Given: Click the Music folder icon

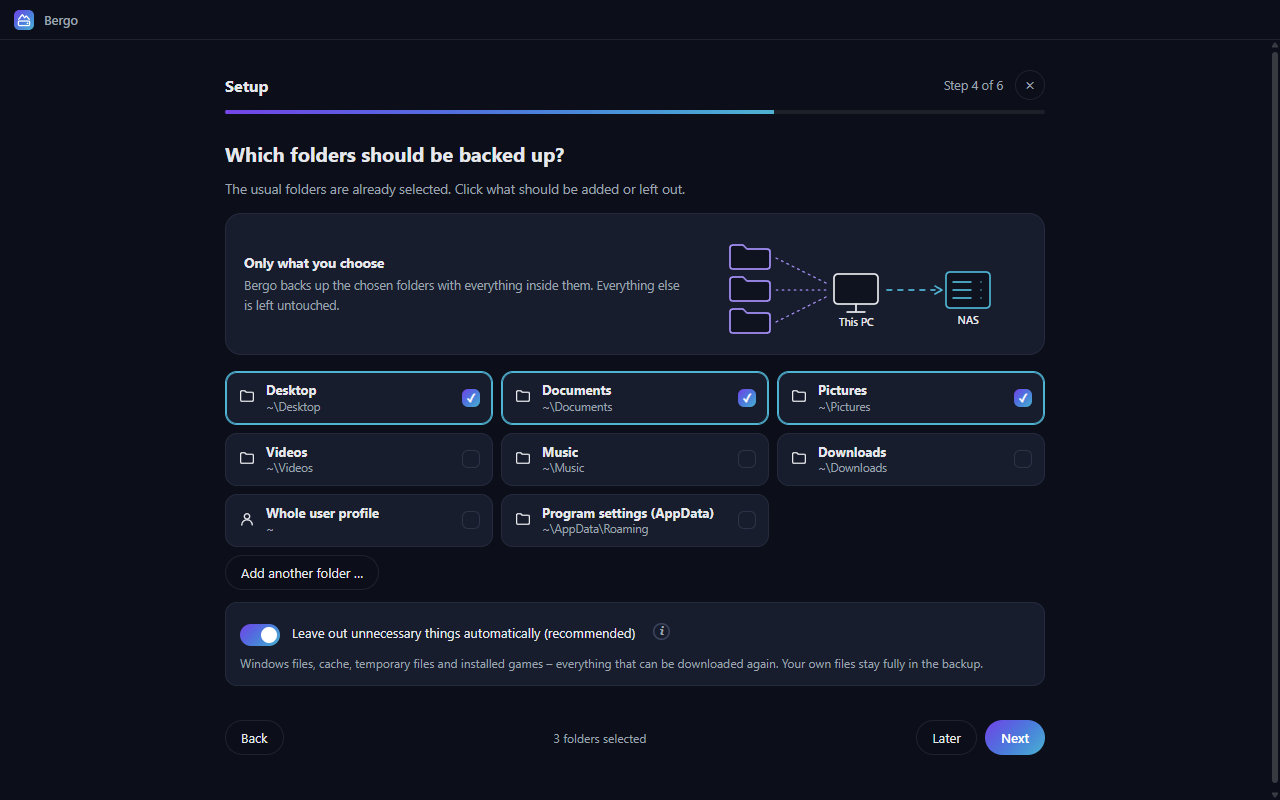Looking at the screenshot, I should click(x=523, y=459).
